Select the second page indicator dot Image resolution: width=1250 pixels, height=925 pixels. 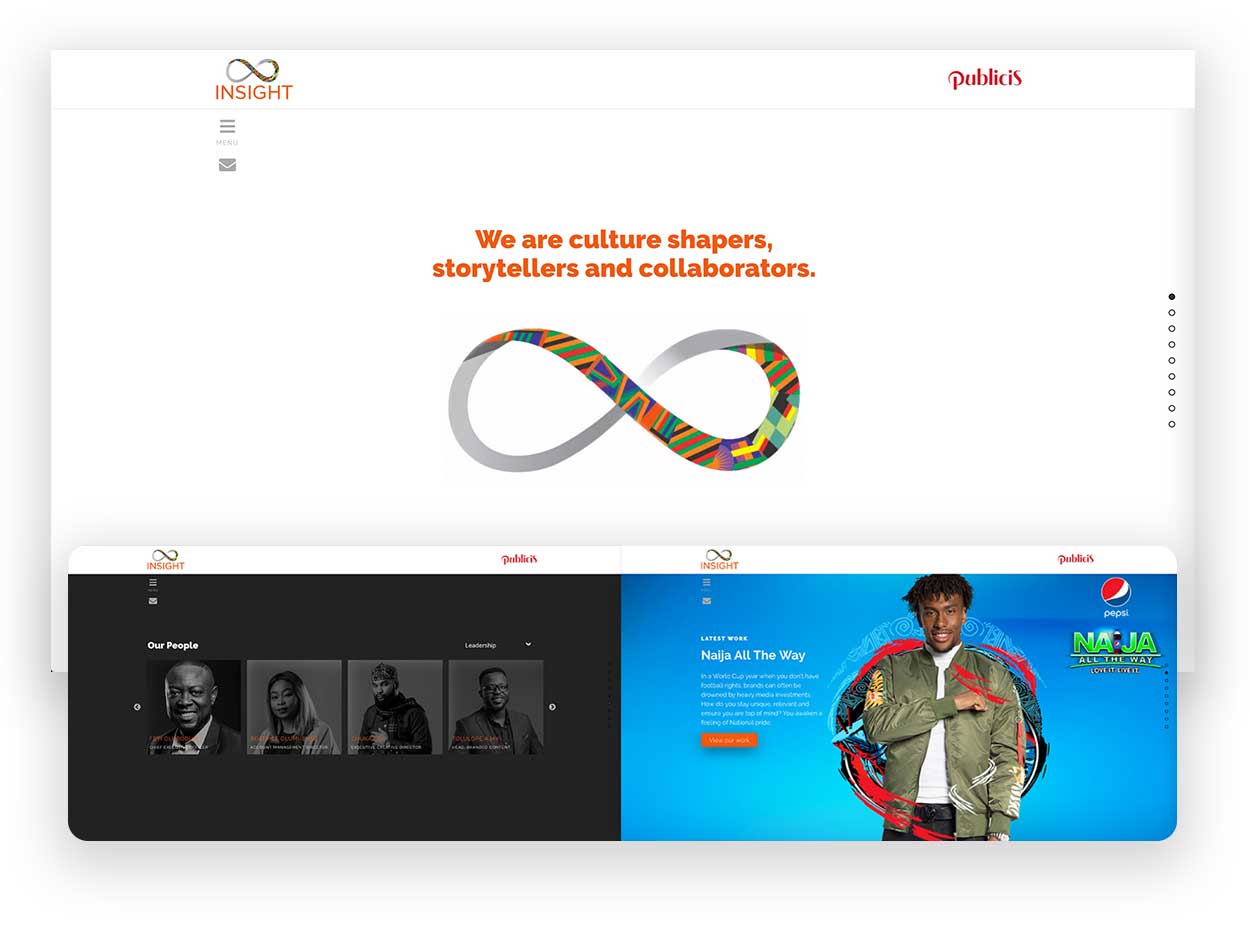1172,313
